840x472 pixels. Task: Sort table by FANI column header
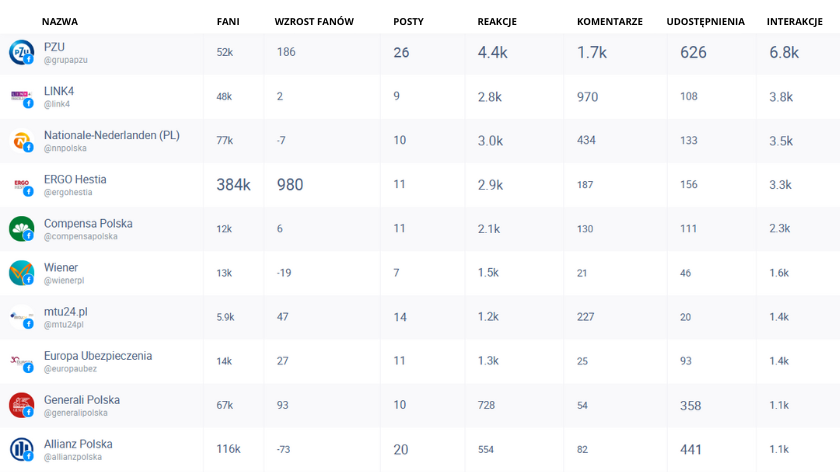[x=228, y=21]
